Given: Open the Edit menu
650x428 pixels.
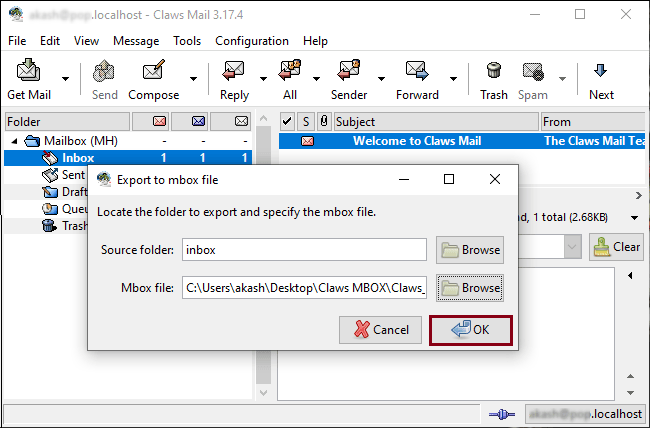Looking at the screenshot, I should 50,41.
